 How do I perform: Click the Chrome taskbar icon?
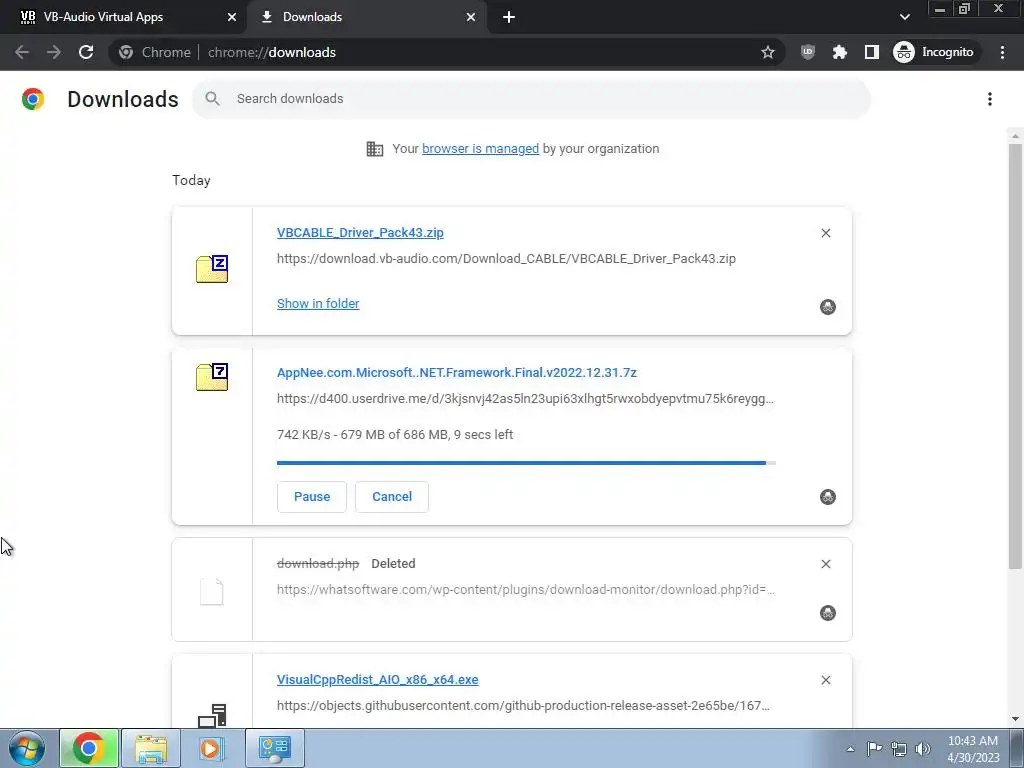coord(89,748)
